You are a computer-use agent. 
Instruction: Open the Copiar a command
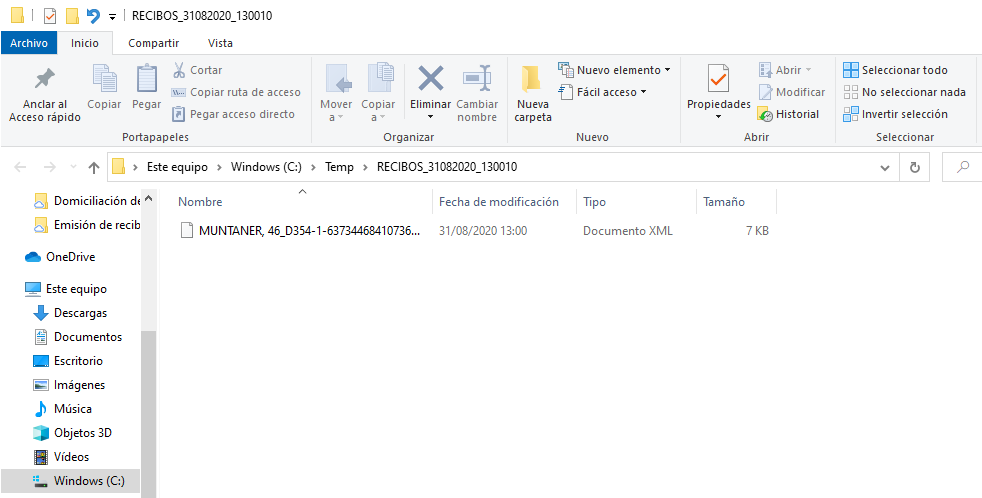click(x=378, y=94)
